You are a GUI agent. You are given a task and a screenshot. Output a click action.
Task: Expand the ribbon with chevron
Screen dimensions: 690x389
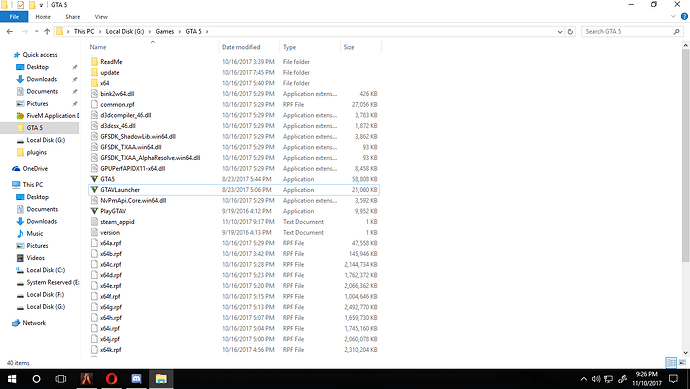673,17
